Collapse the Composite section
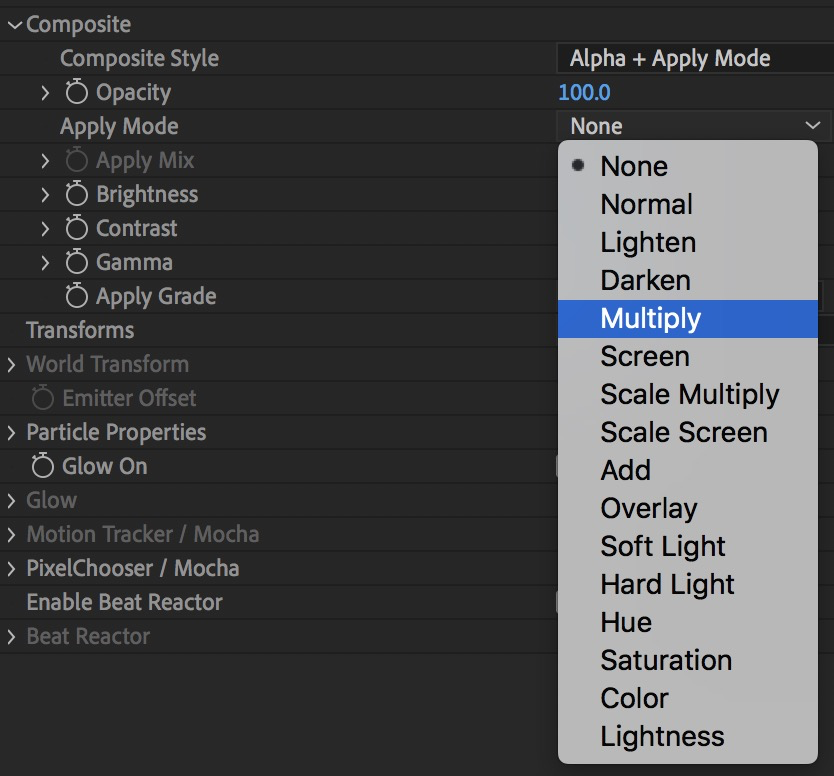 [x=14, y=25]
